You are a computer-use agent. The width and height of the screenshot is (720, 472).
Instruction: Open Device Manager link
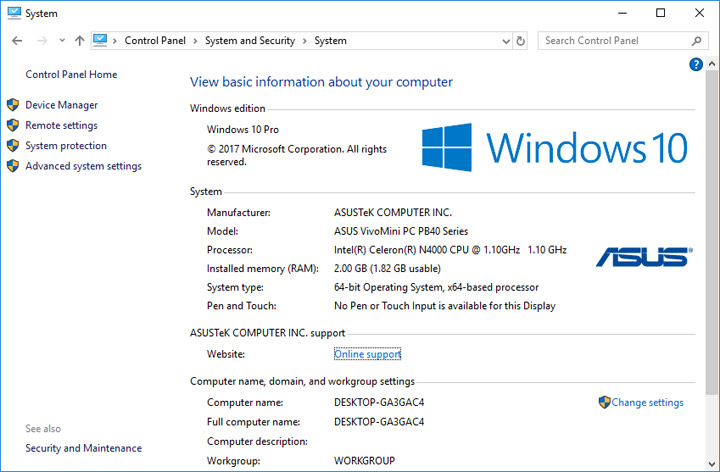click(62, 105)
